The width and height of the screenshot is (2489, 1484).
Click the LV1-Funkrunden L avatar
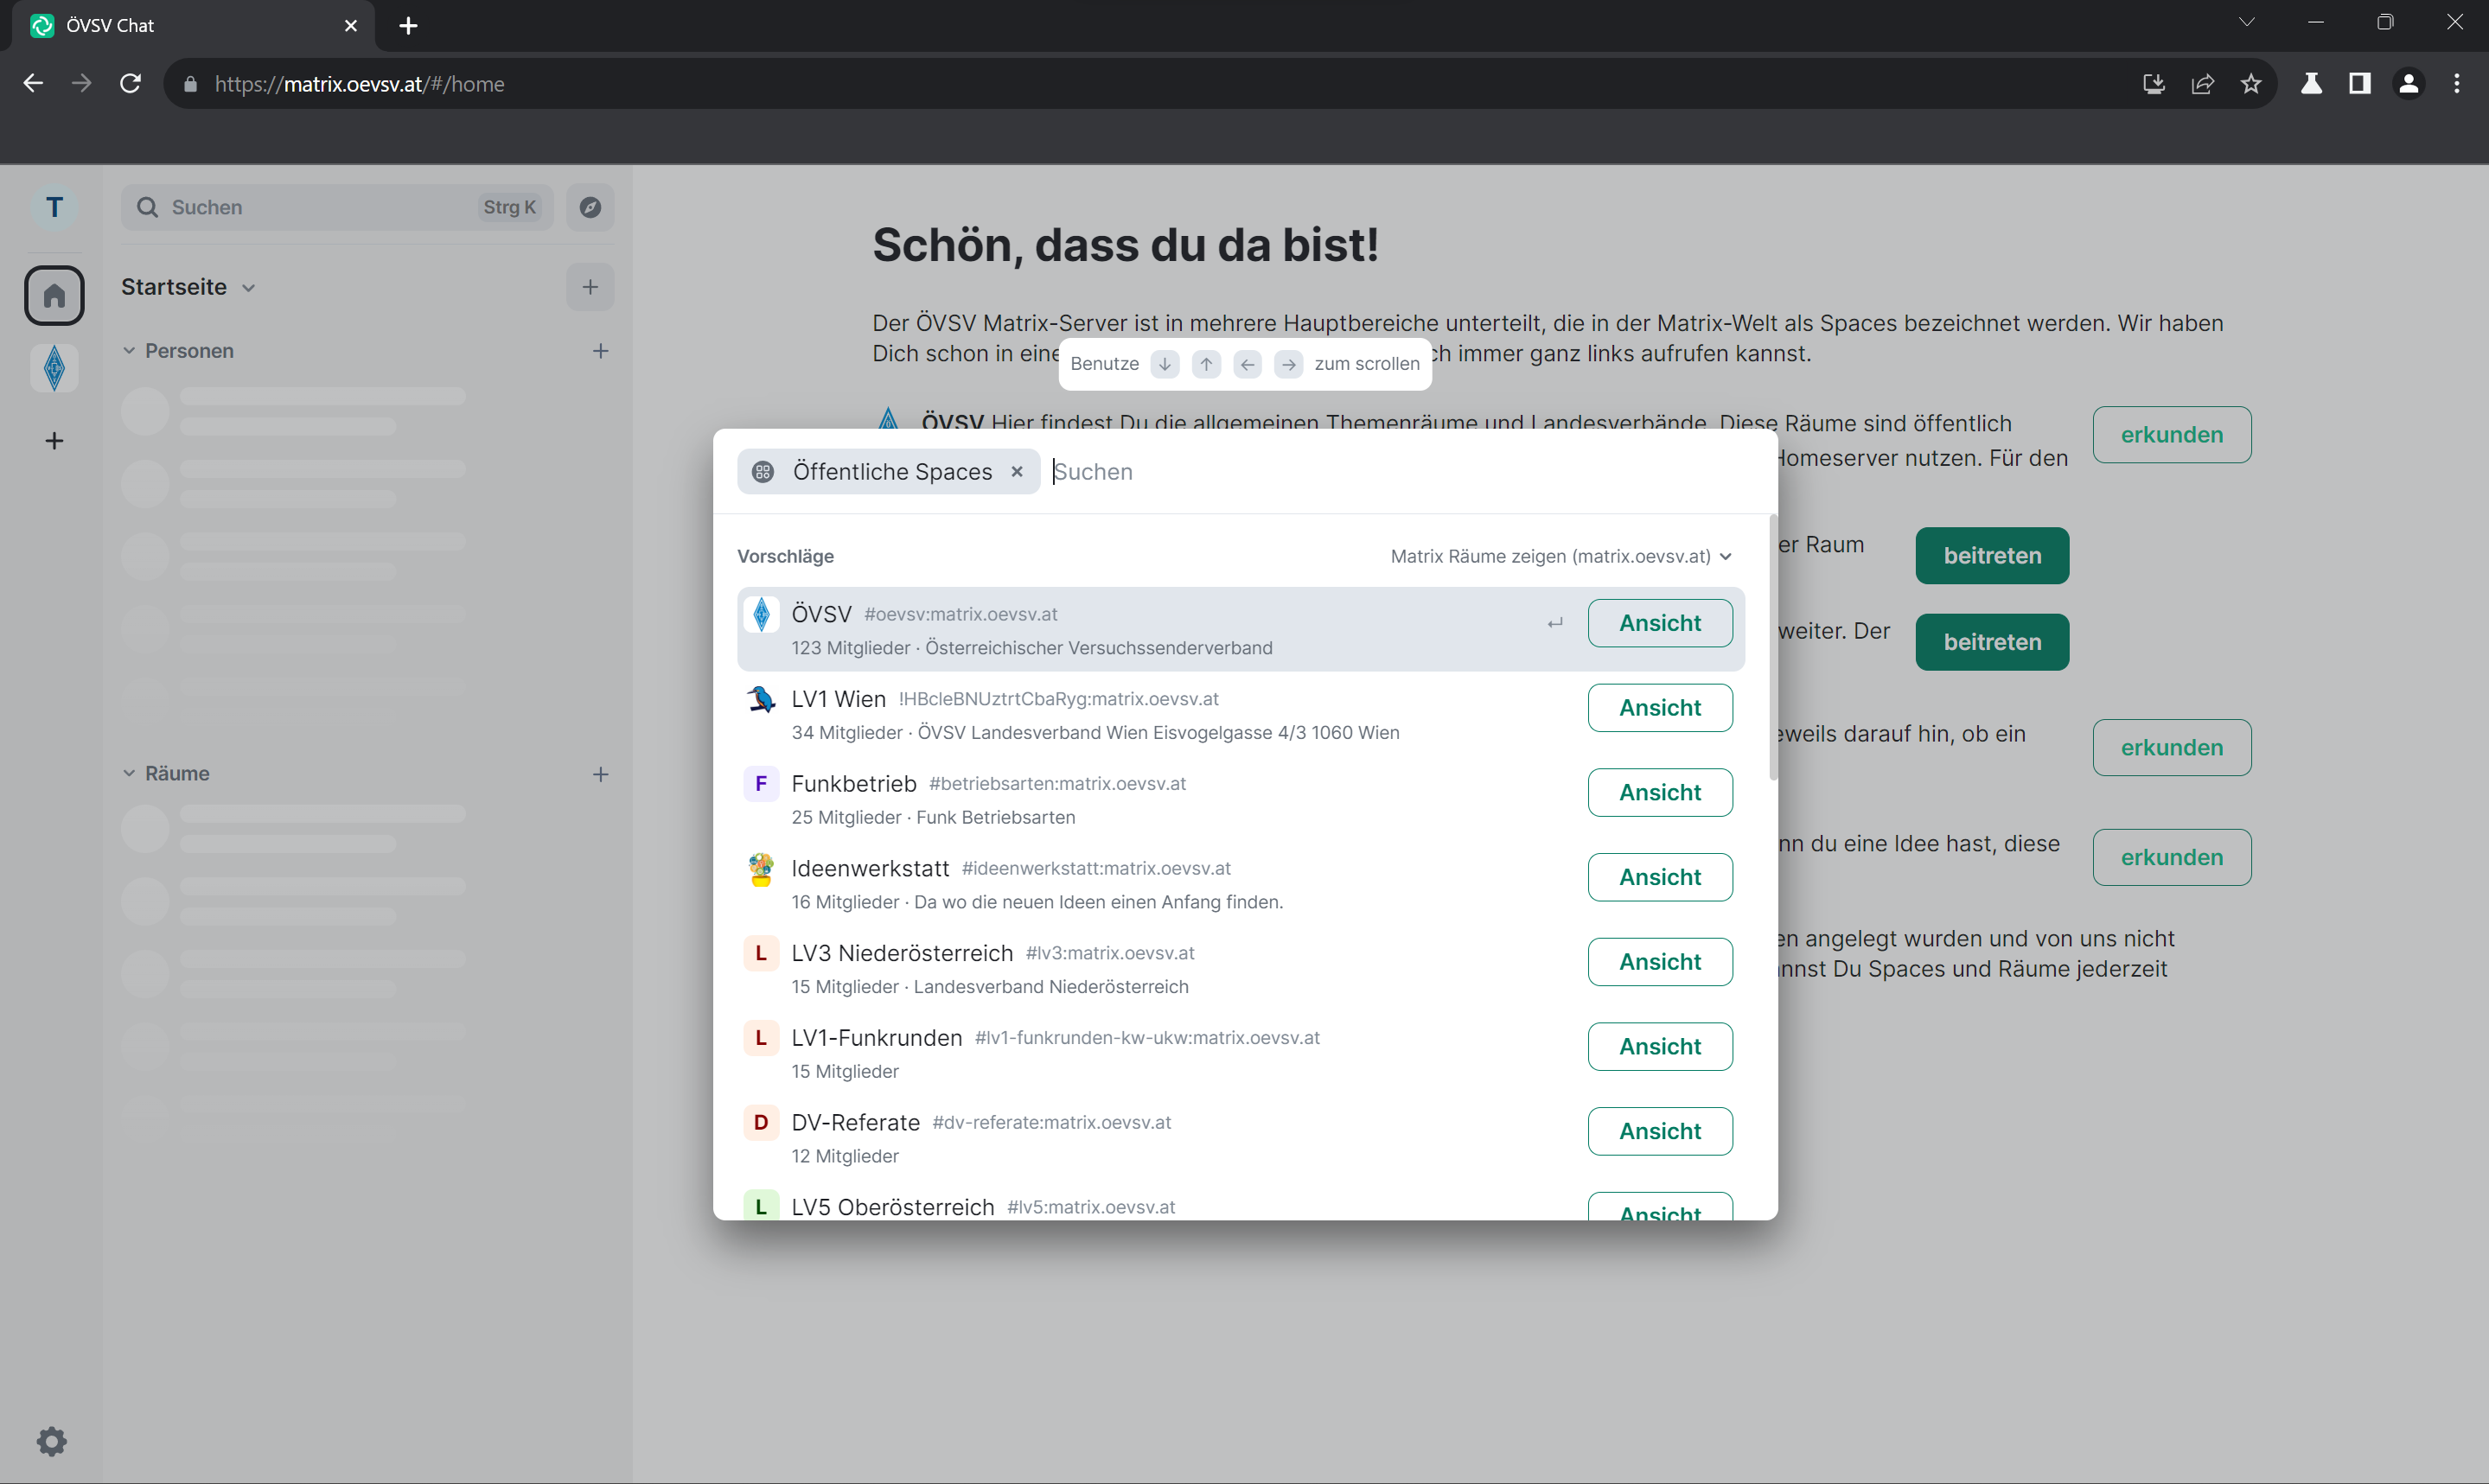pyautogui.click(x=761, y=1038)
